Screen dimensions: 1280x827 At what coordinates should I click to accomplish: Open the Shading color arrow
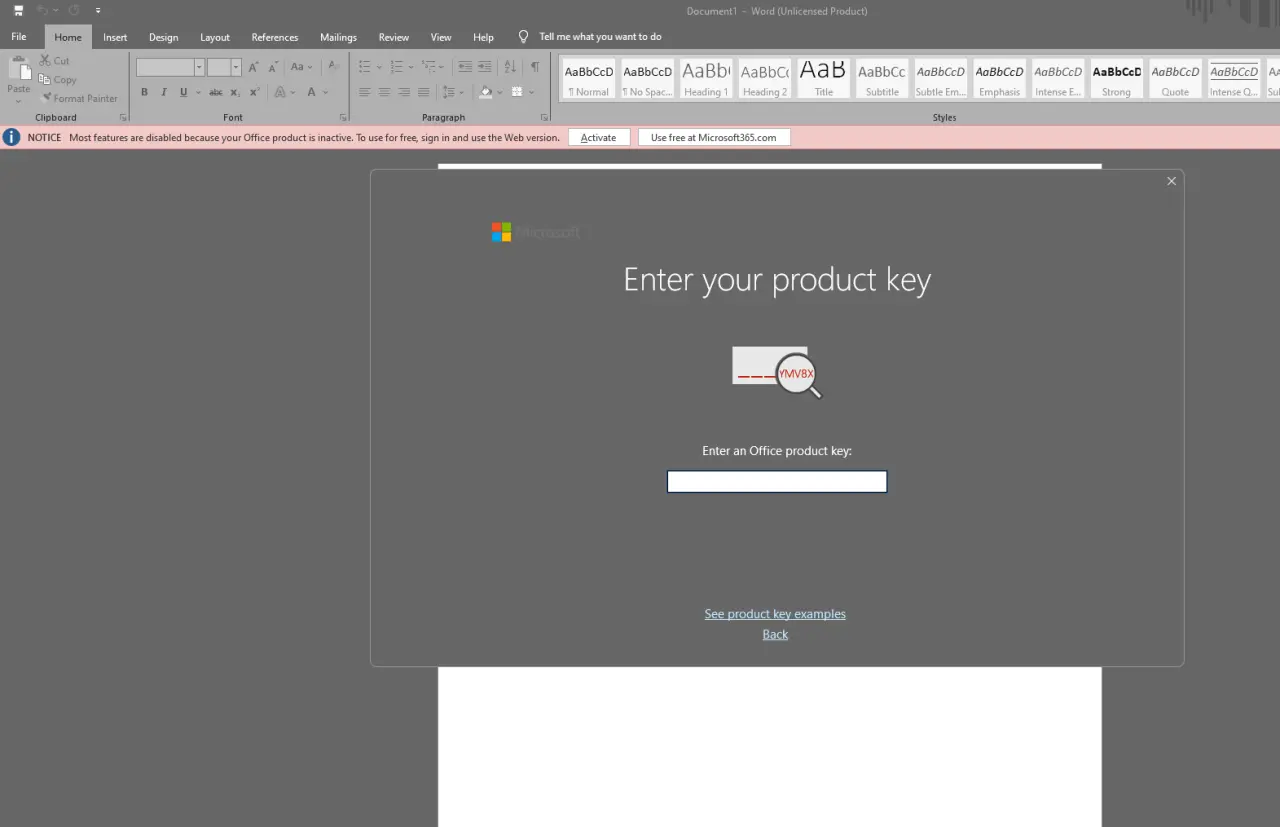tap(500, 92)
